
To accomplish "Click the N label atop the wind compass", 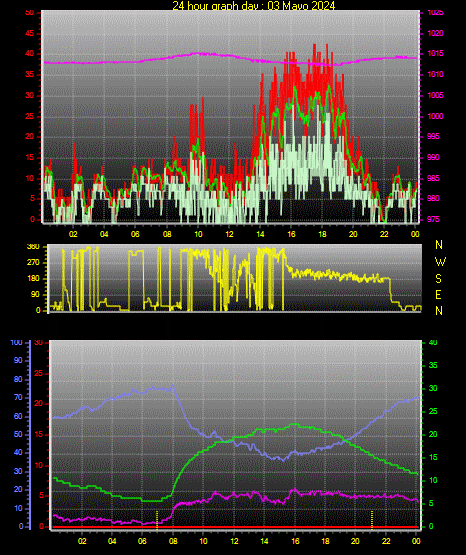I will tap(439, 245).
